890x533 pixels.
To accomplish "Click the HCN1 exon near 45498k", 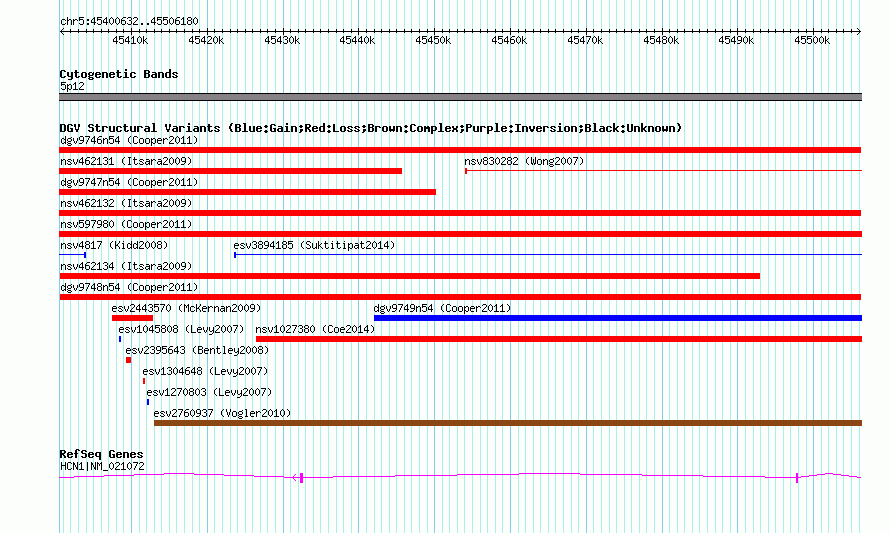I will 797,478.
